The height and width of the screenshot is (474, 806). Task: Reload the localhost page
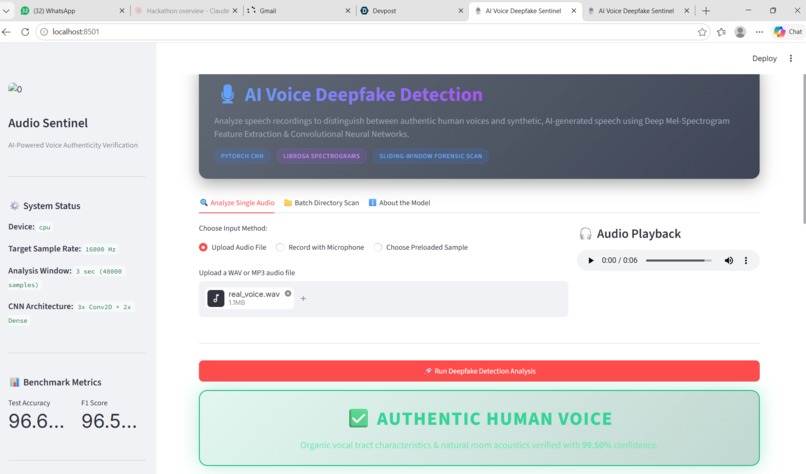25,32
